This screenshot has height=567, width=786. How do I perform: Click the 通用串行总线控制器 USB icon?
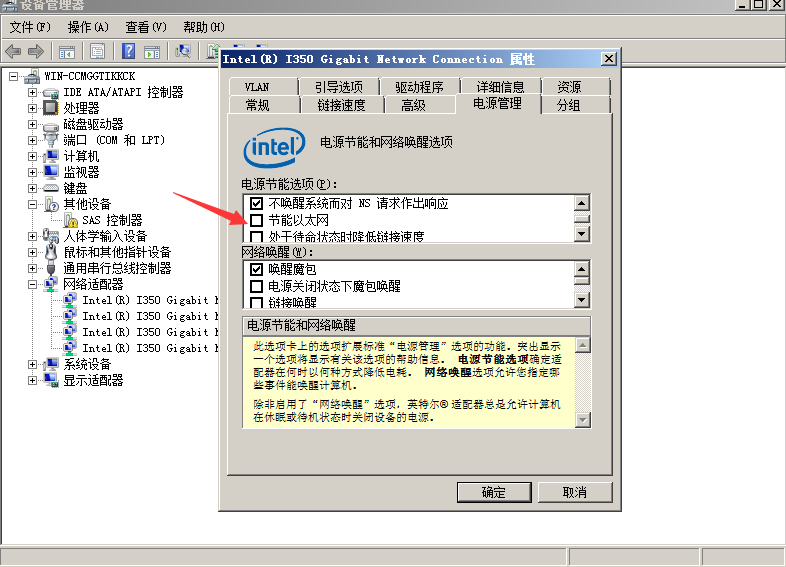51,268
